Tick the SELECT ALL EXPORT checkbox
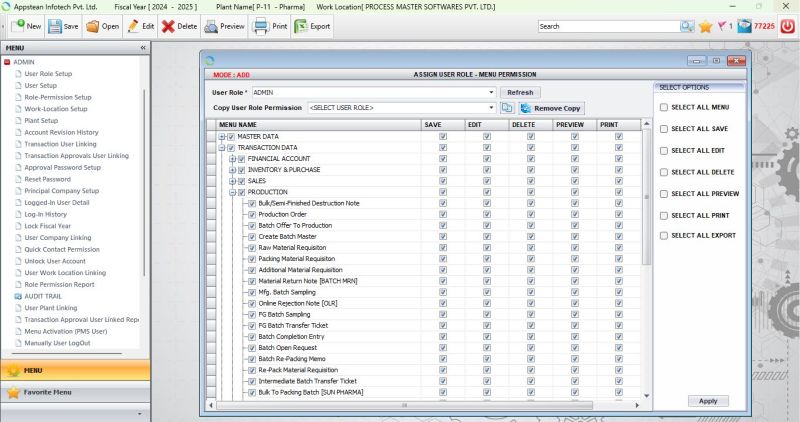 point(664,236)
